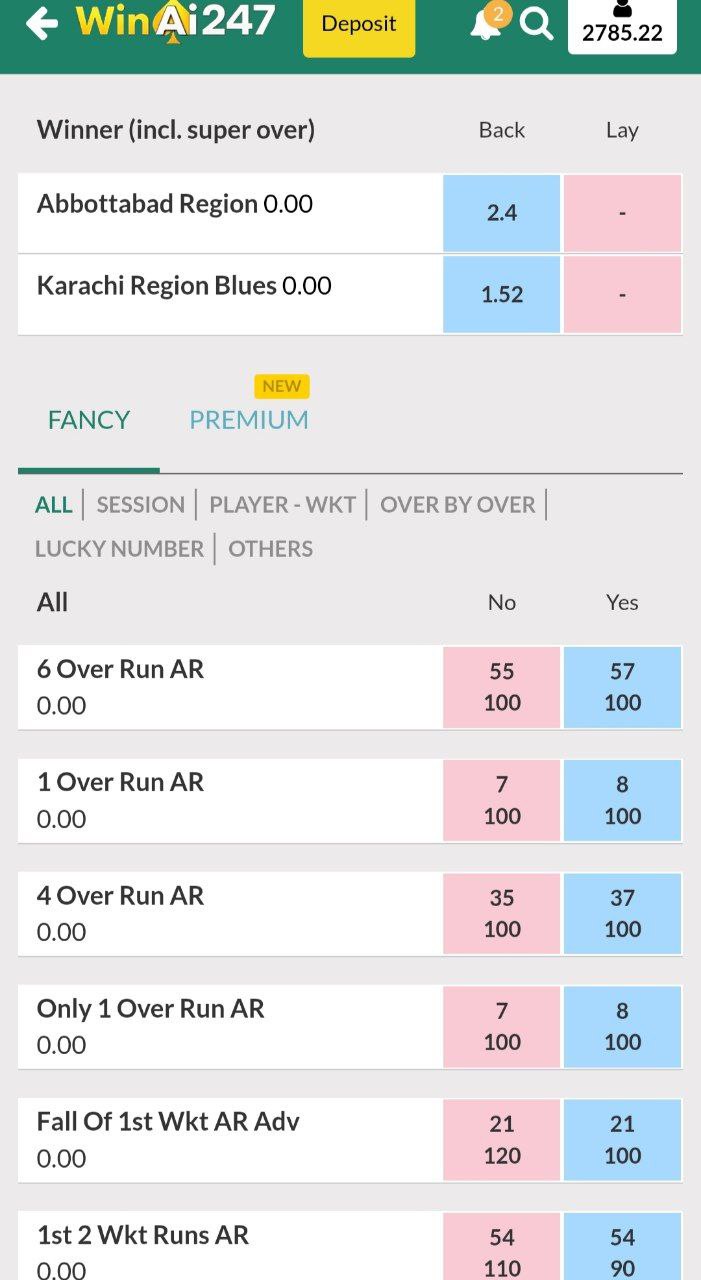
Task: Switch to the FANCY tab
Action: pos(89,420)
